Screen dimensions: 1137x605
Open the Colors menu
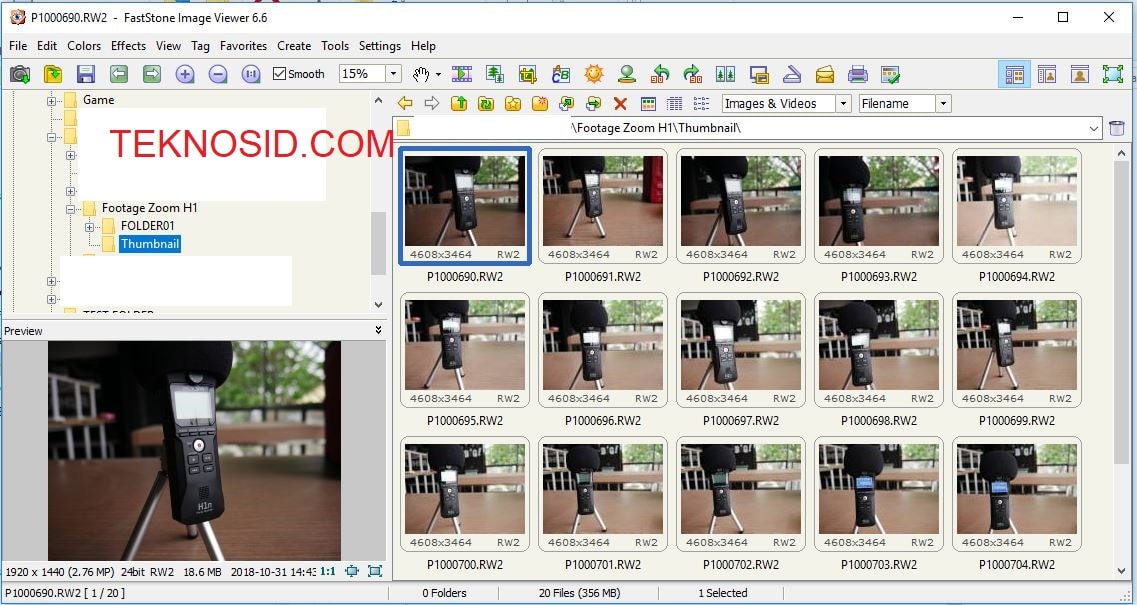tap(84, 46)
